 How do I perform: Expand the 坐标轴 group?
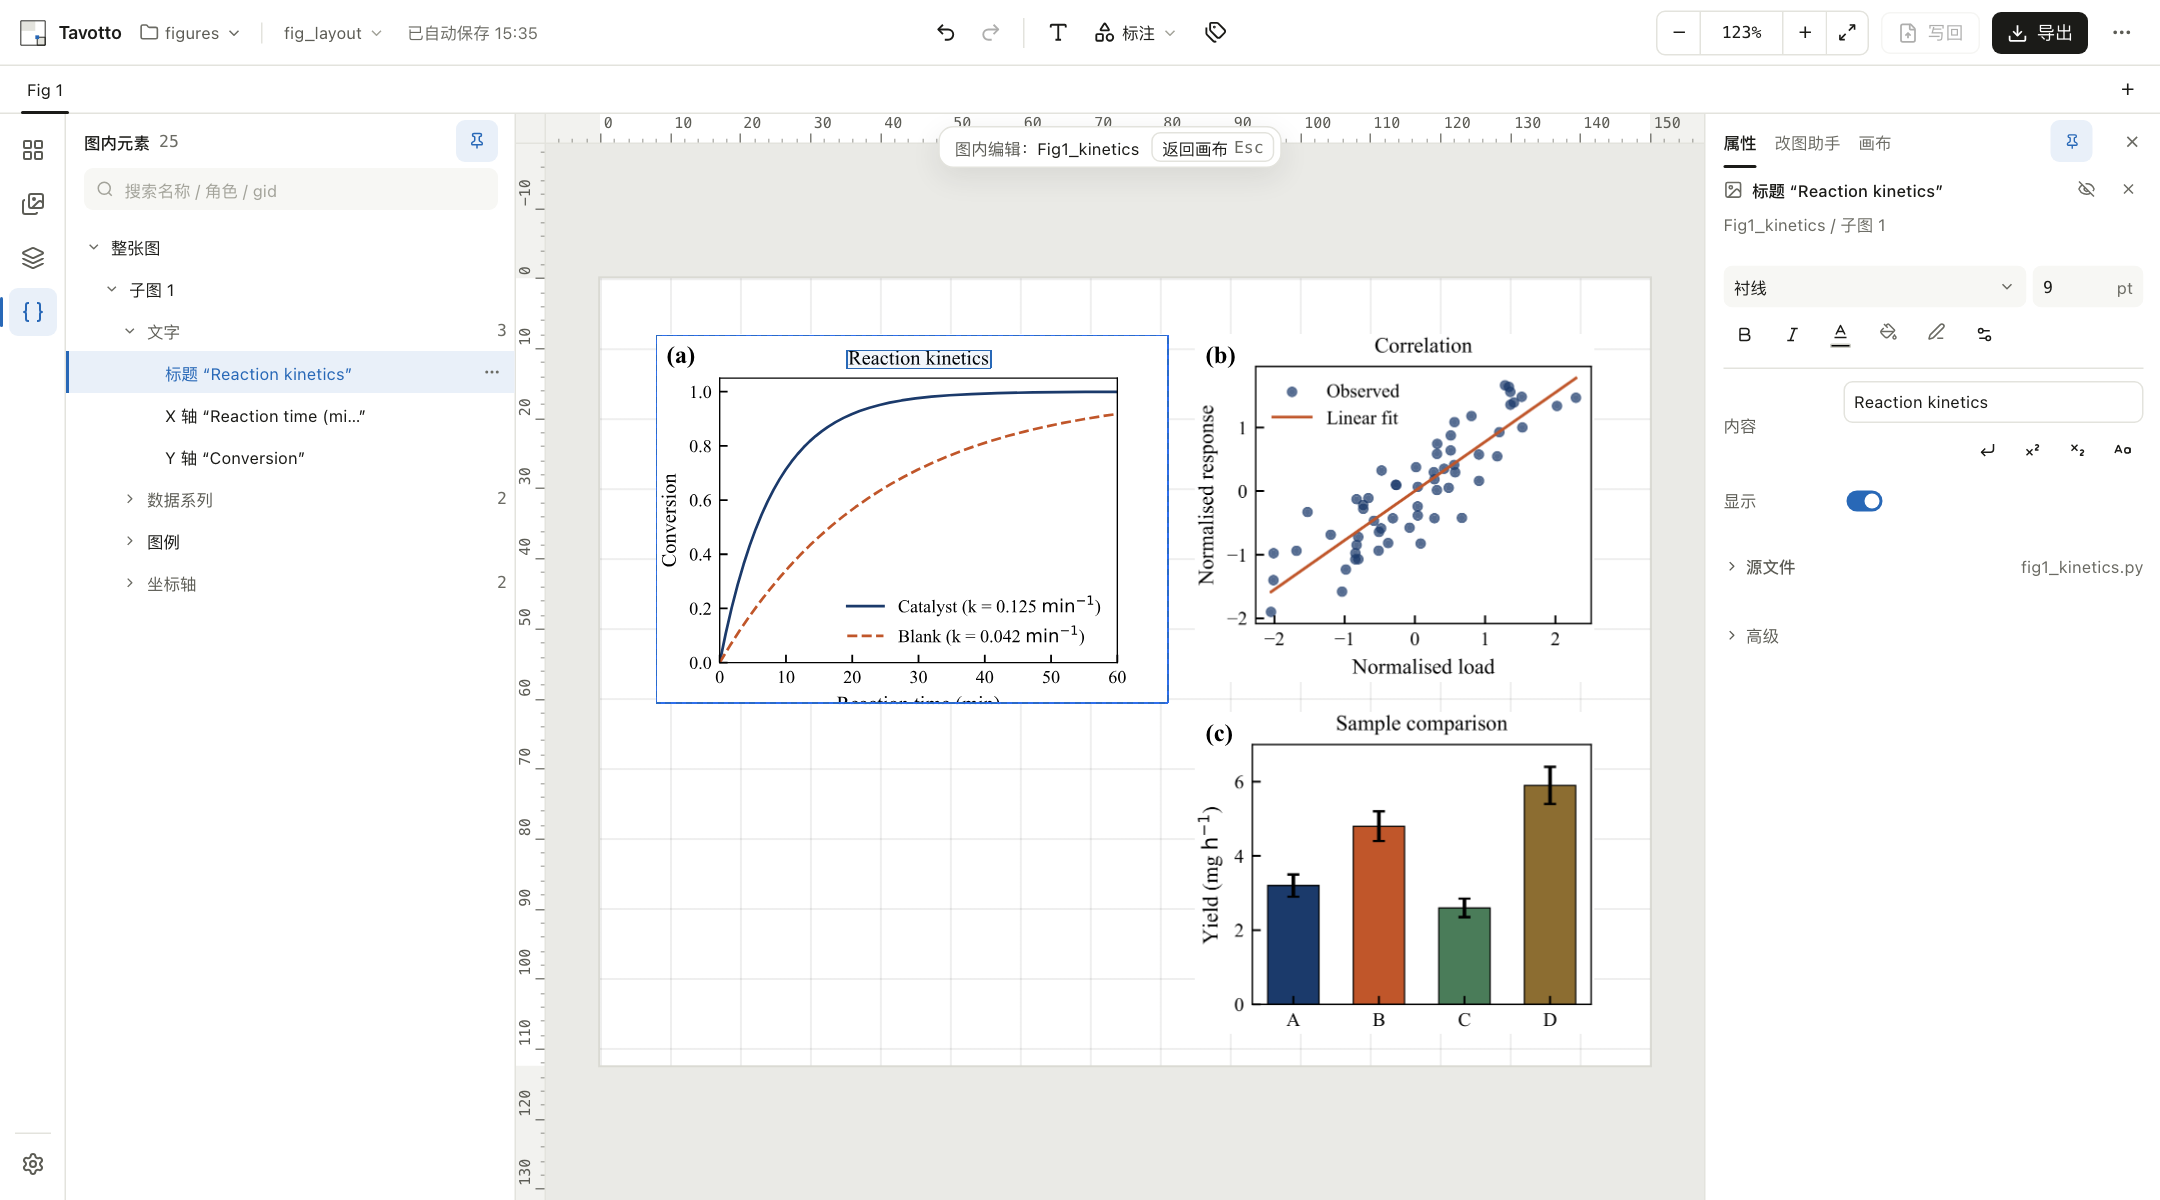click(x=129, y=583)
